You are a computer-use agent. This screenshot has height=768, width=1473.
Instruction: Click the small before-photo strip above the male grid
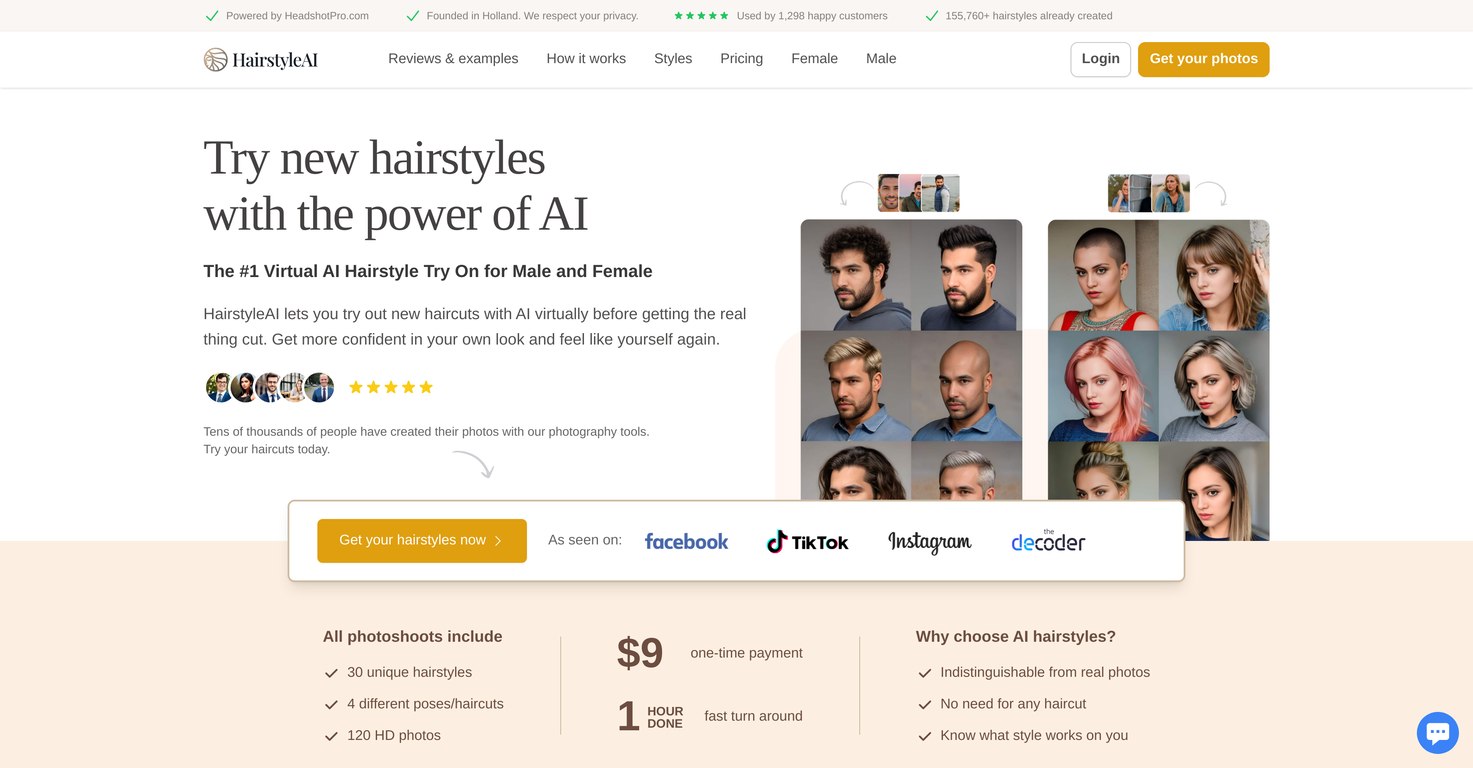(918, 192)
